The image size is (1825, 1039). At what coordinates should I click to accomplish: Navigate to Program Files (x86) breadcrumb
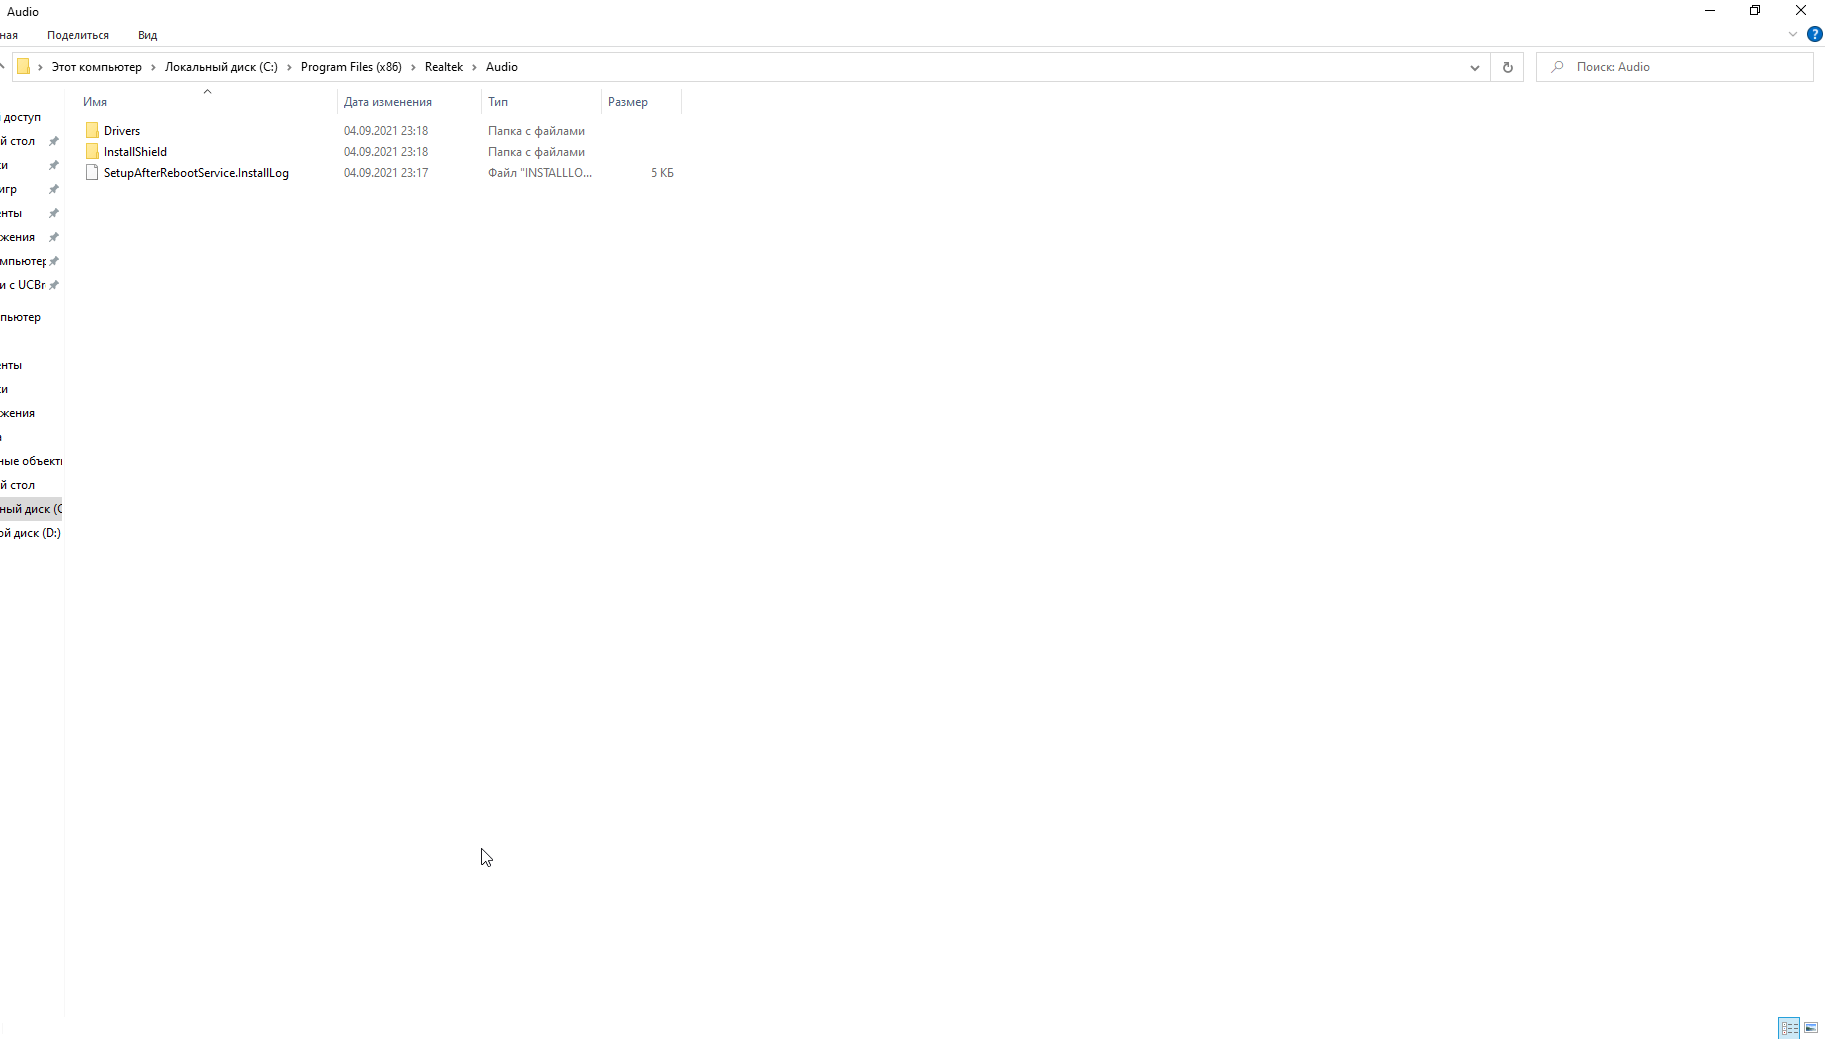pyautogui.click(x=351, y=67)
